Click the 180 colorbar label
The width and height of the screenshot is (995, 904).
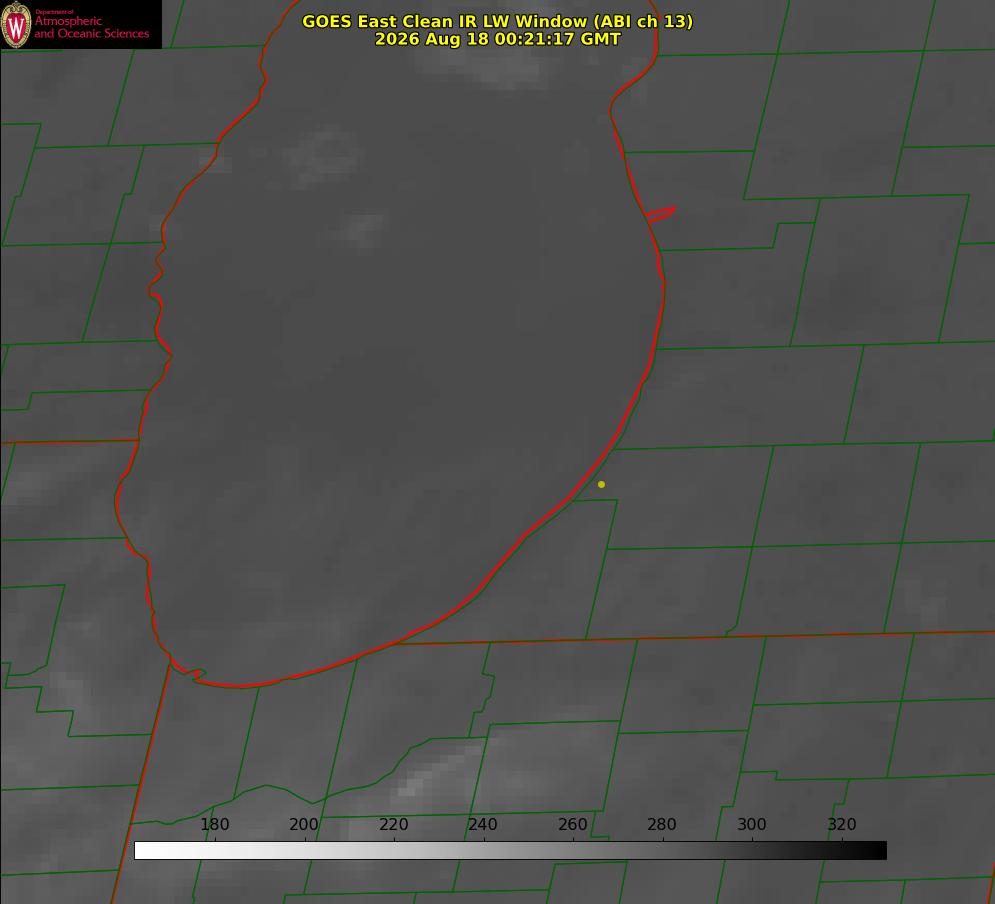(214, 824)
